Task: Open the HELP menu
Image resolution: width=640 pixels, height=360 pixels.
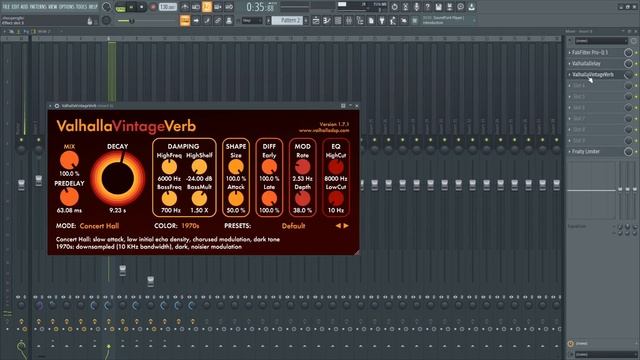Action: point(93,7)
